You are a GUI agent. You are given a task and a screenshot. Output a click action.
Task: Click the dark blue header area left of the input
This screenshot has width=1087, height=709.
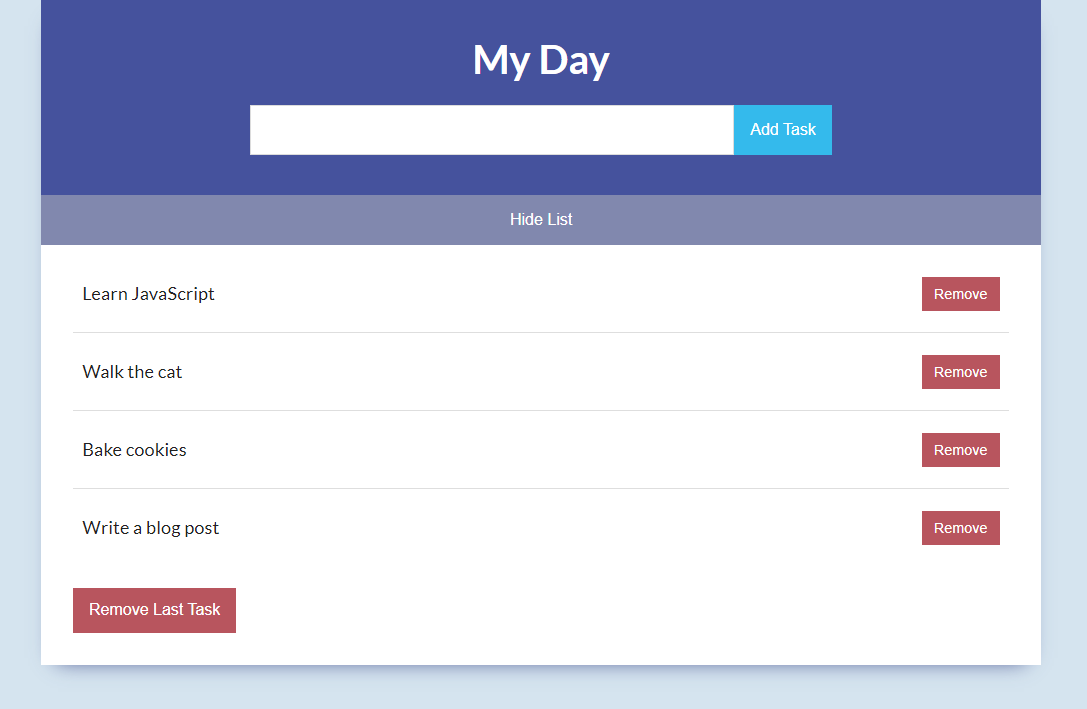[x=146, y=130]
